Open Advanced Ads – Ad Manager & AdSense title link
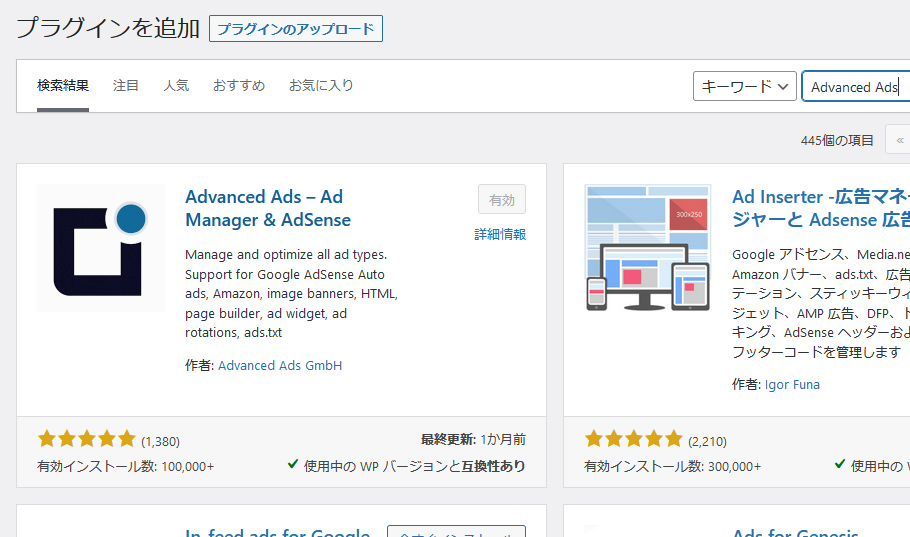The width and height of the screenshot is (910, 537). [x=268, y=208]
